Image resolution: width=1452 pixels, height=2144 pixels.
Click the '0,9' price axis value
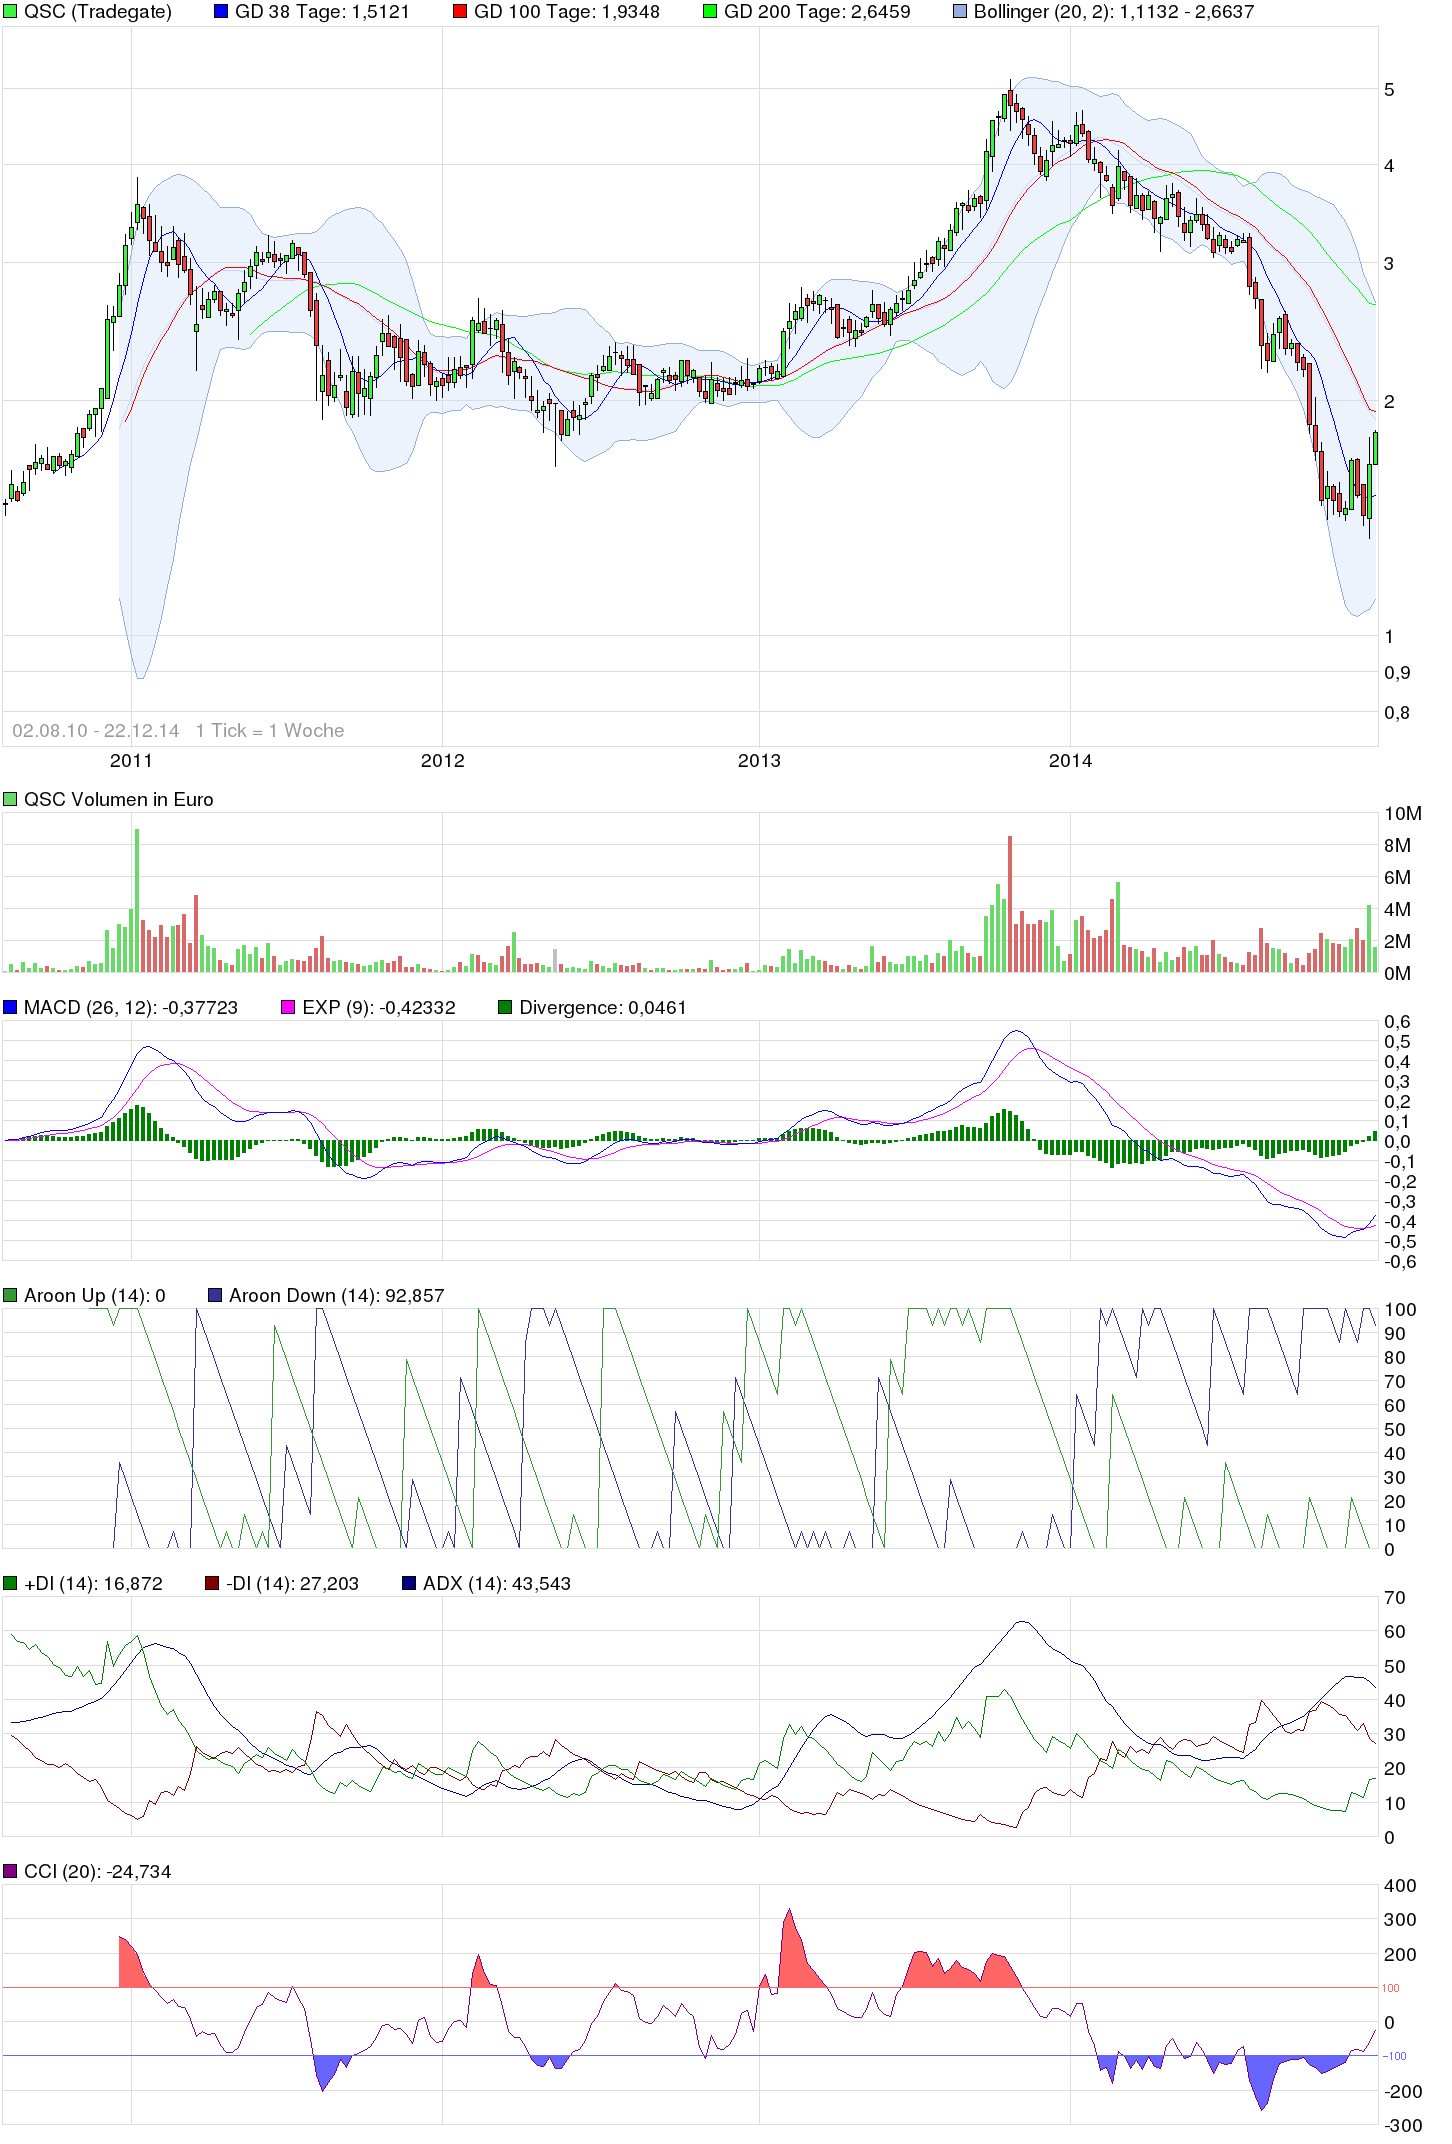pyautogui.click(x=1397, y=673)
